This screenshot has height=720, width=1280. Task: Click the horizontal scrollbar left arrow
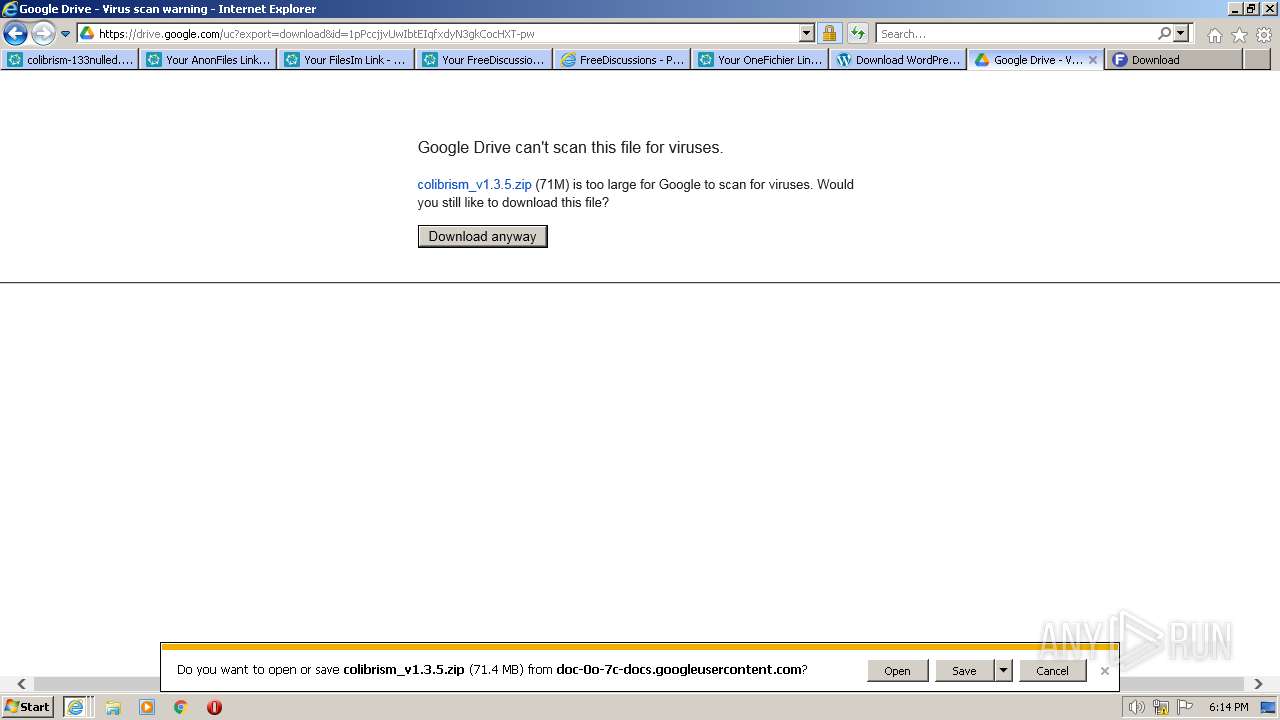coord(21,684)
